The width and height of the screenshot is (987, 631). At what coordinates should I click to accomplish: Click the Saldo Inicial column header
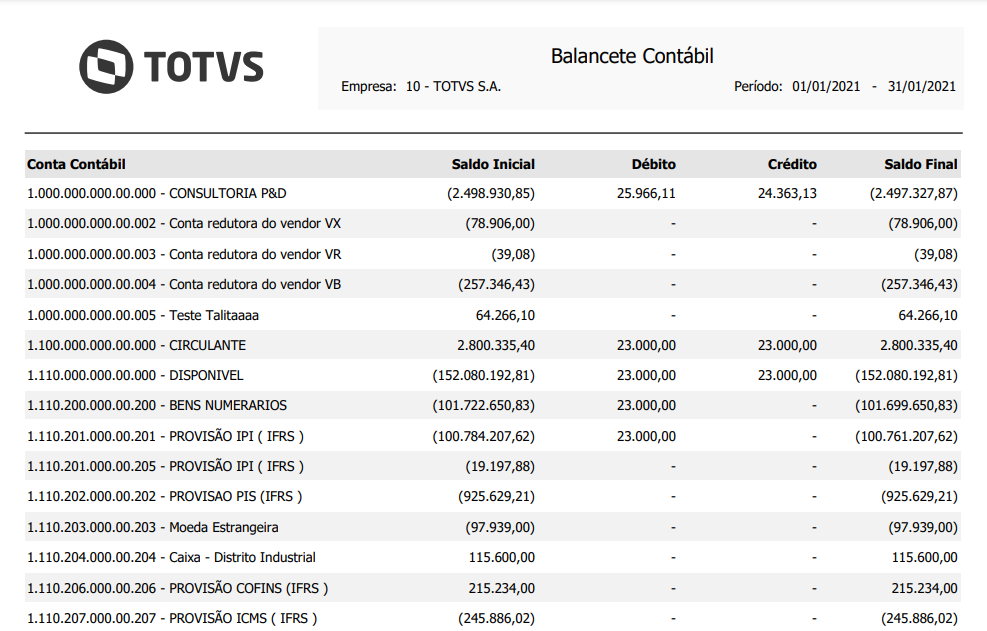(493, 164)
